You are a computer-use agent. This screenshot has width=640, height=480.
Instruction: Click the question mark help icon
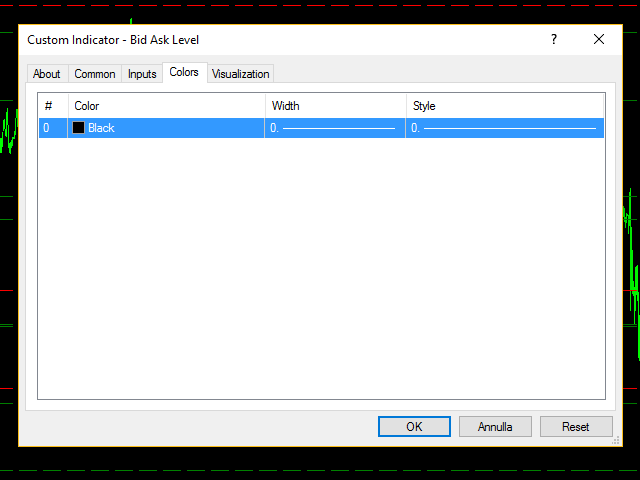tap(554, 40)
